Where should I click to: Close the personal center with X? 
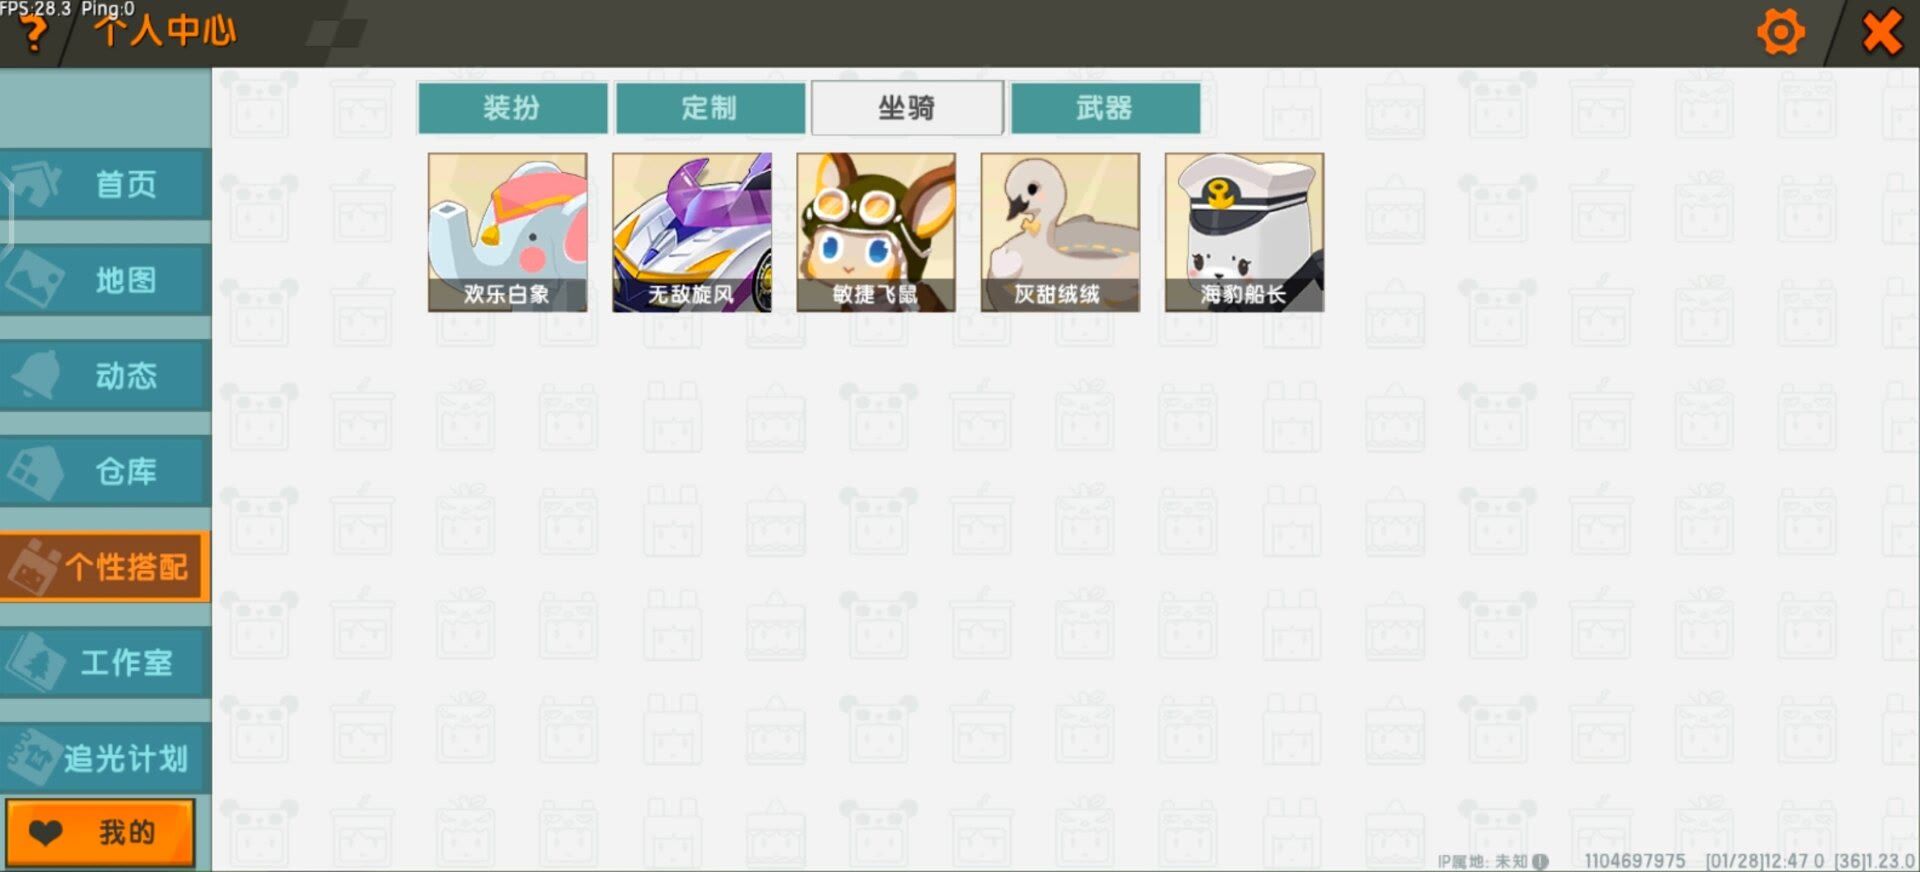click(1882, 32)
